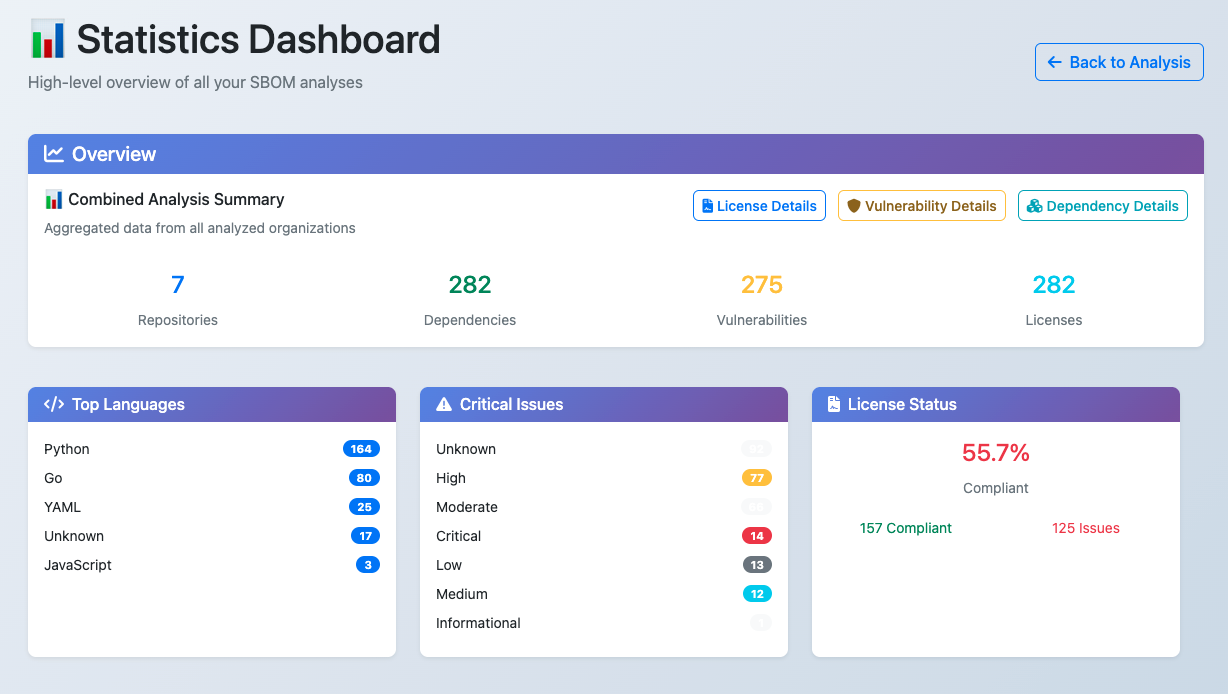The width and height of the screenshot is (1228, 694).
Task: Click the bar chart icon beside Statistics Dashboard
Action: [x=47, y=40]
